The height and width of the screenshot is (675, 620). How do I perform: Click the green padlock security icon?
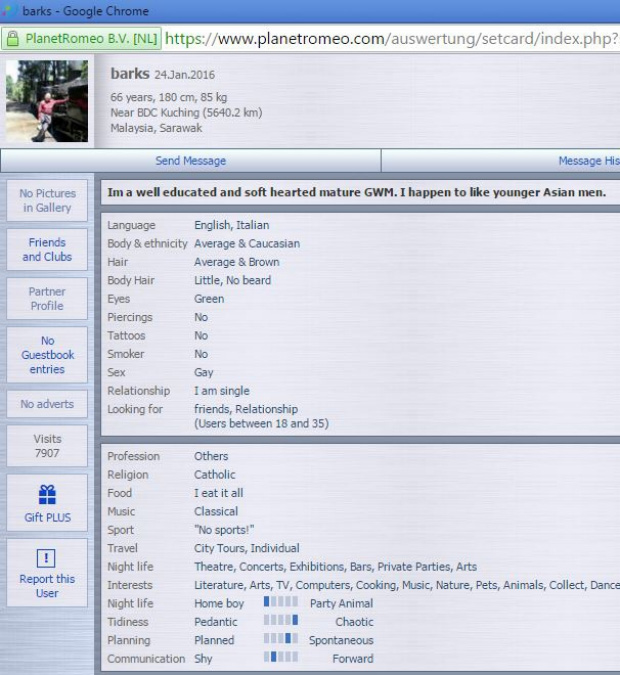click(x=12, y=39)
